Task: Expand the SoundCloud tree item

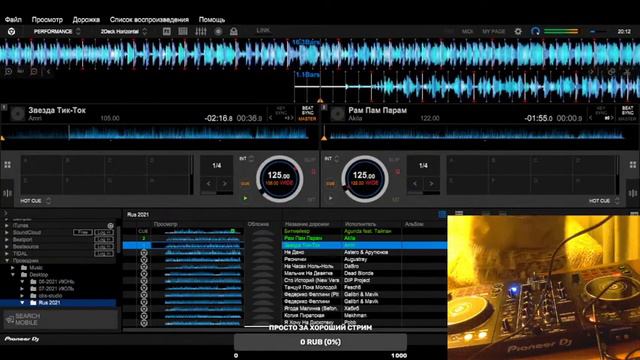Action: pos(7,233)
